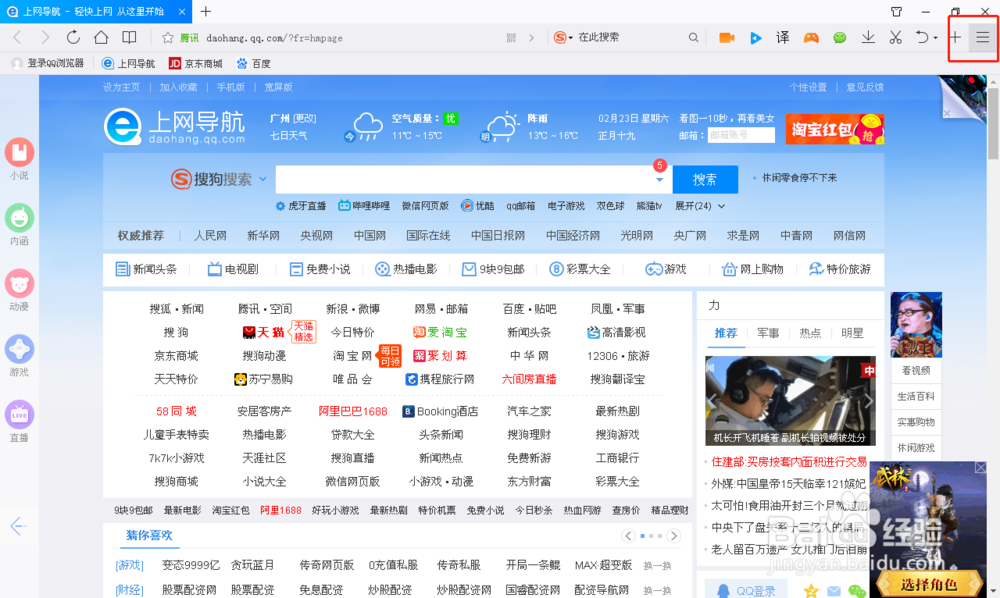
Task: Go to the browser home page icon
Action: click(101, 38)
